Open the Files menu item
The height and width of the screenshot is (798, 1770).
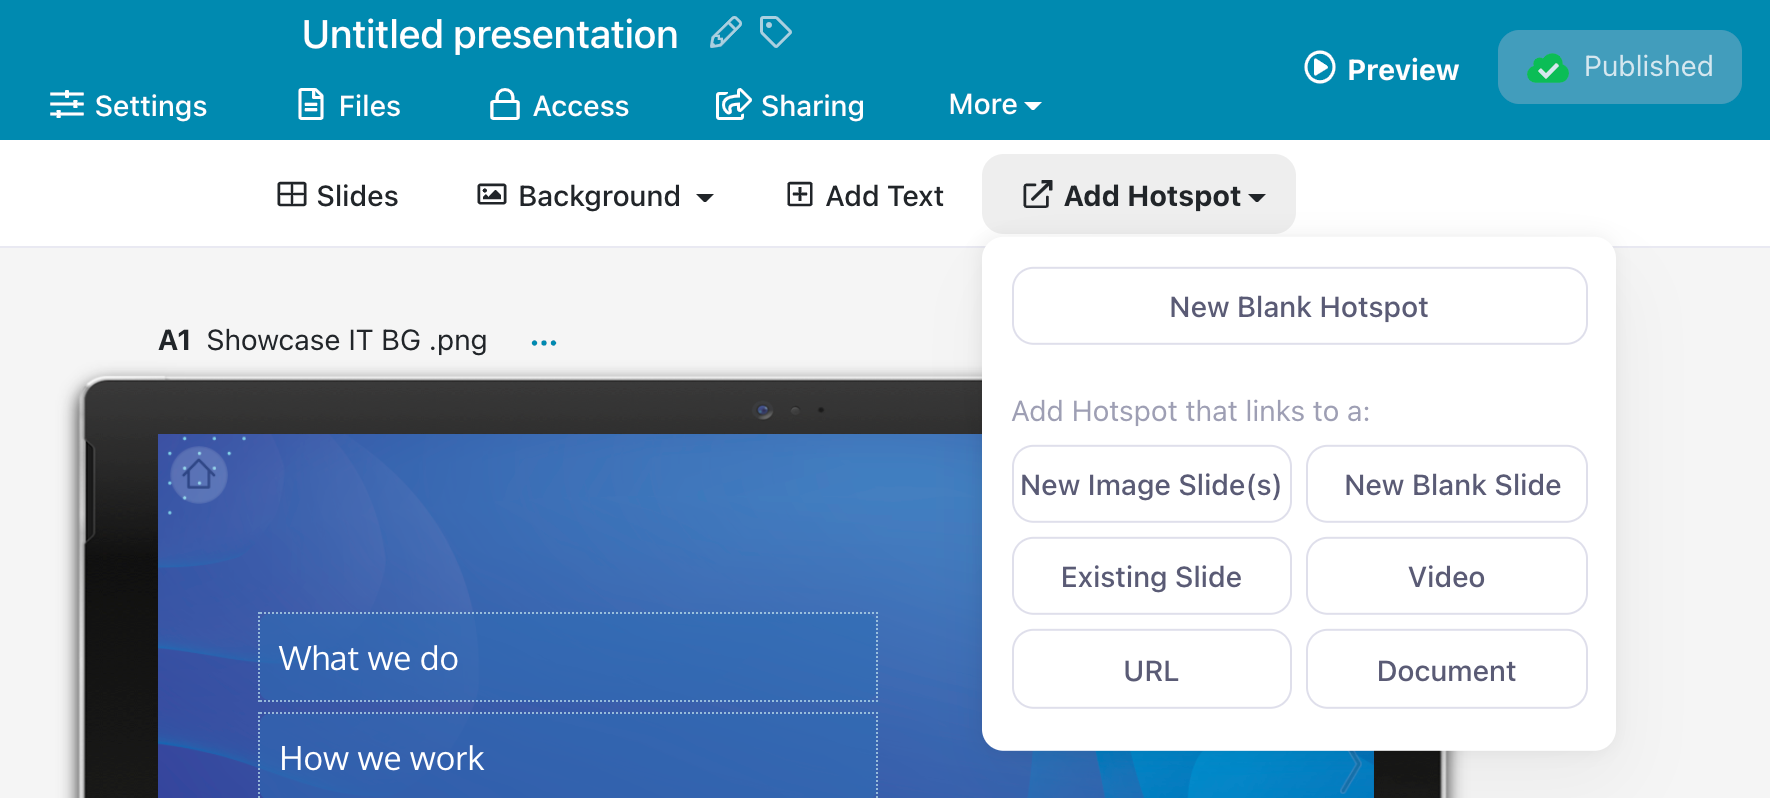(x=349, y=105)
